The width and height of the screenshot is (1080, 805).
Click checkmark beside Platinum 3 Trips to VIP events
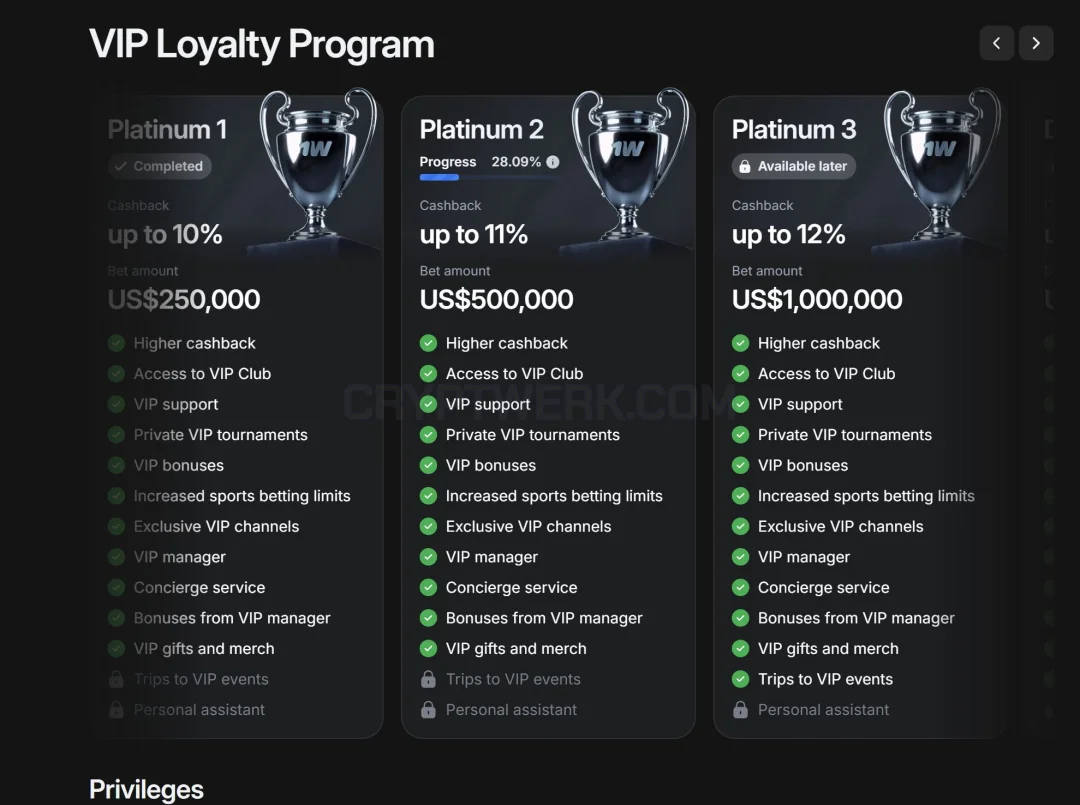(740, 679)
